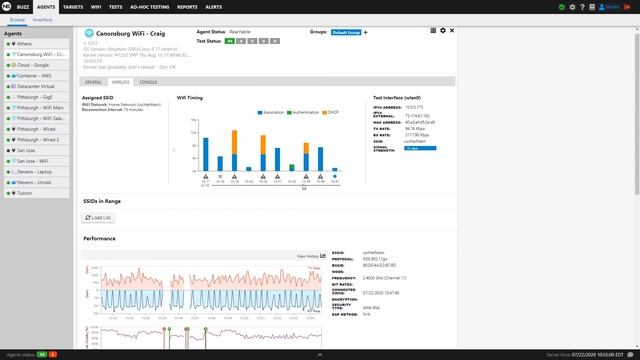
Task: Select the Athens agent
Action: 37,44
